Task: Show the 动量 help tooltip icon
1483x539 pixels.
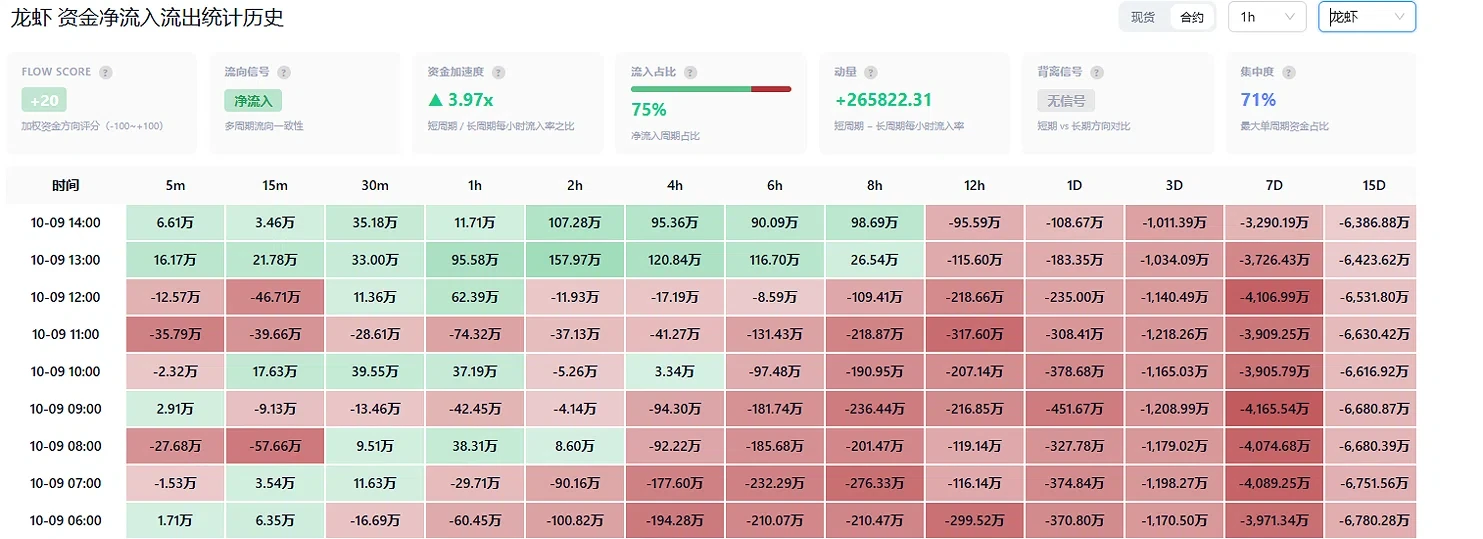Action: [871, 73]
